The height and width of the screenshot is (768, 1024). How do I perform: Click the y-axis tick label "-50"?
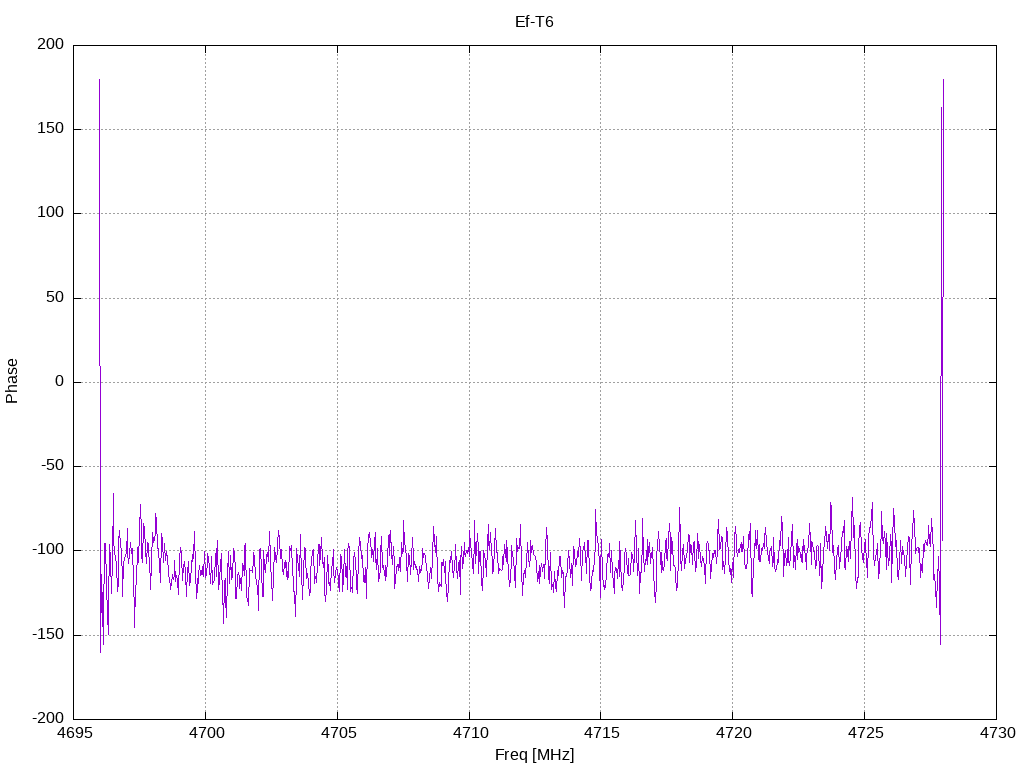(x=52, y=466)
